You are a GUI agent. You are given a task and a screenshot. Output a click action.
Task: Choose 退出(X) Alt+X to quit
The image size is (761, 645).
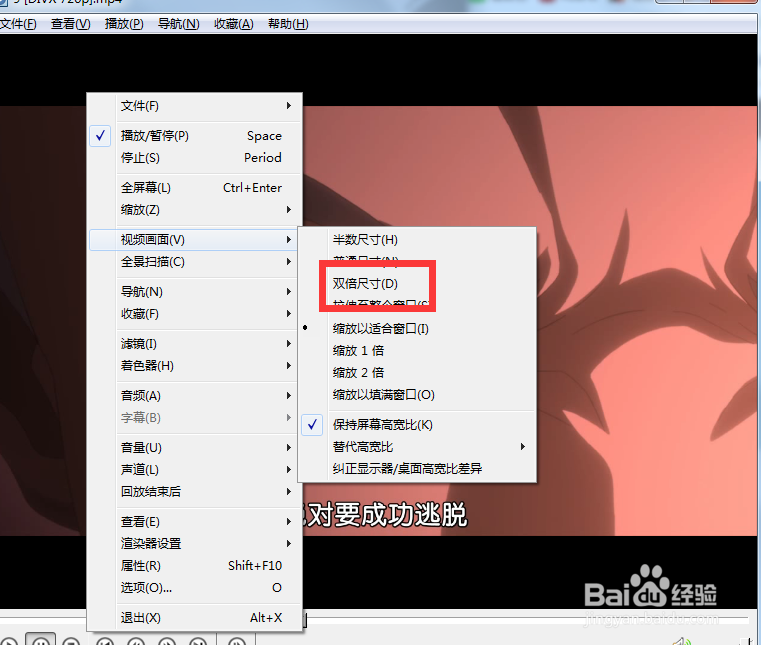[194, 618]
